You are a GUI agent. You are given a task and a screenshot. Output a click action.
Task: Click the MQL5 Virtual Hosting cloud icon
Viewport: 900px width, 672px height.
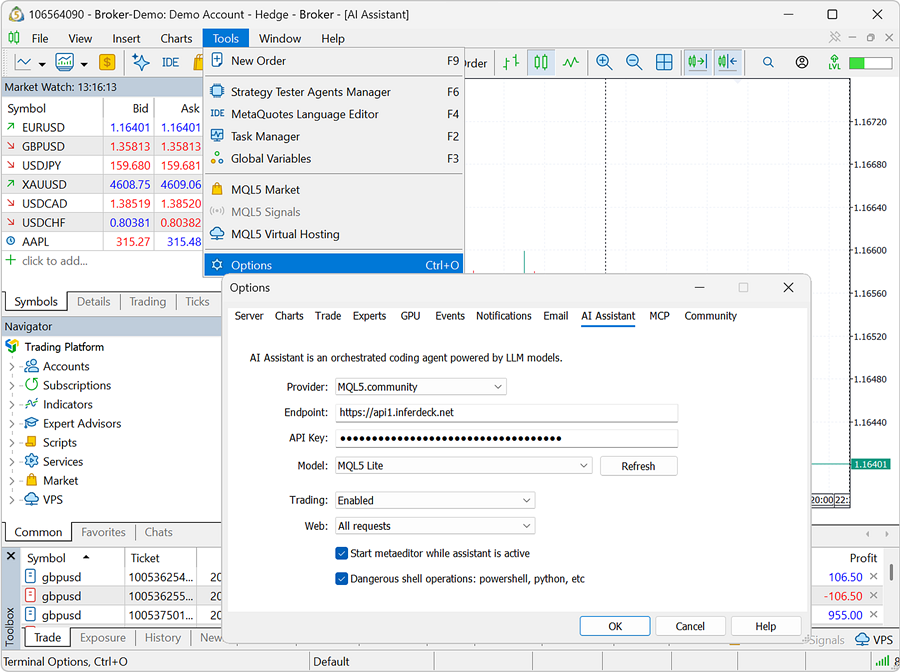pos(217,234)
